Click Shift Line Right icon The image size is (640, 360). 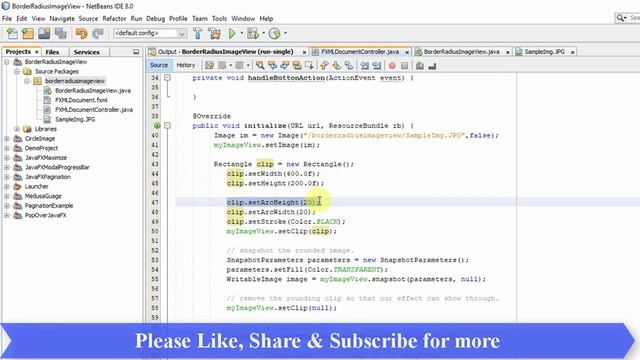coord(377,65)
